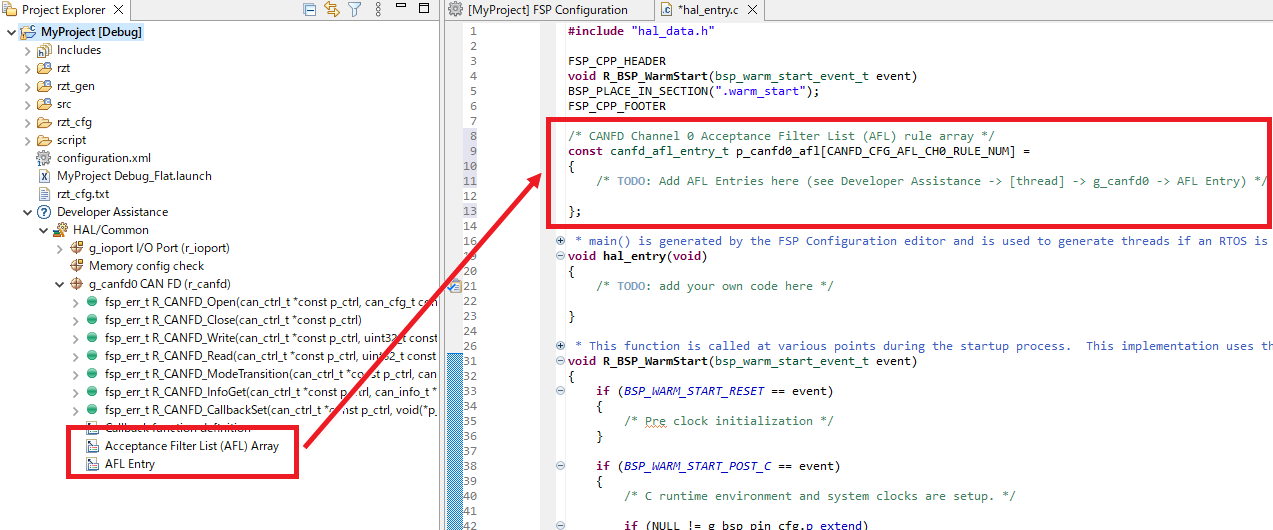Switch to [MyProject] FSP Configuration tab

tap(547, 10)
